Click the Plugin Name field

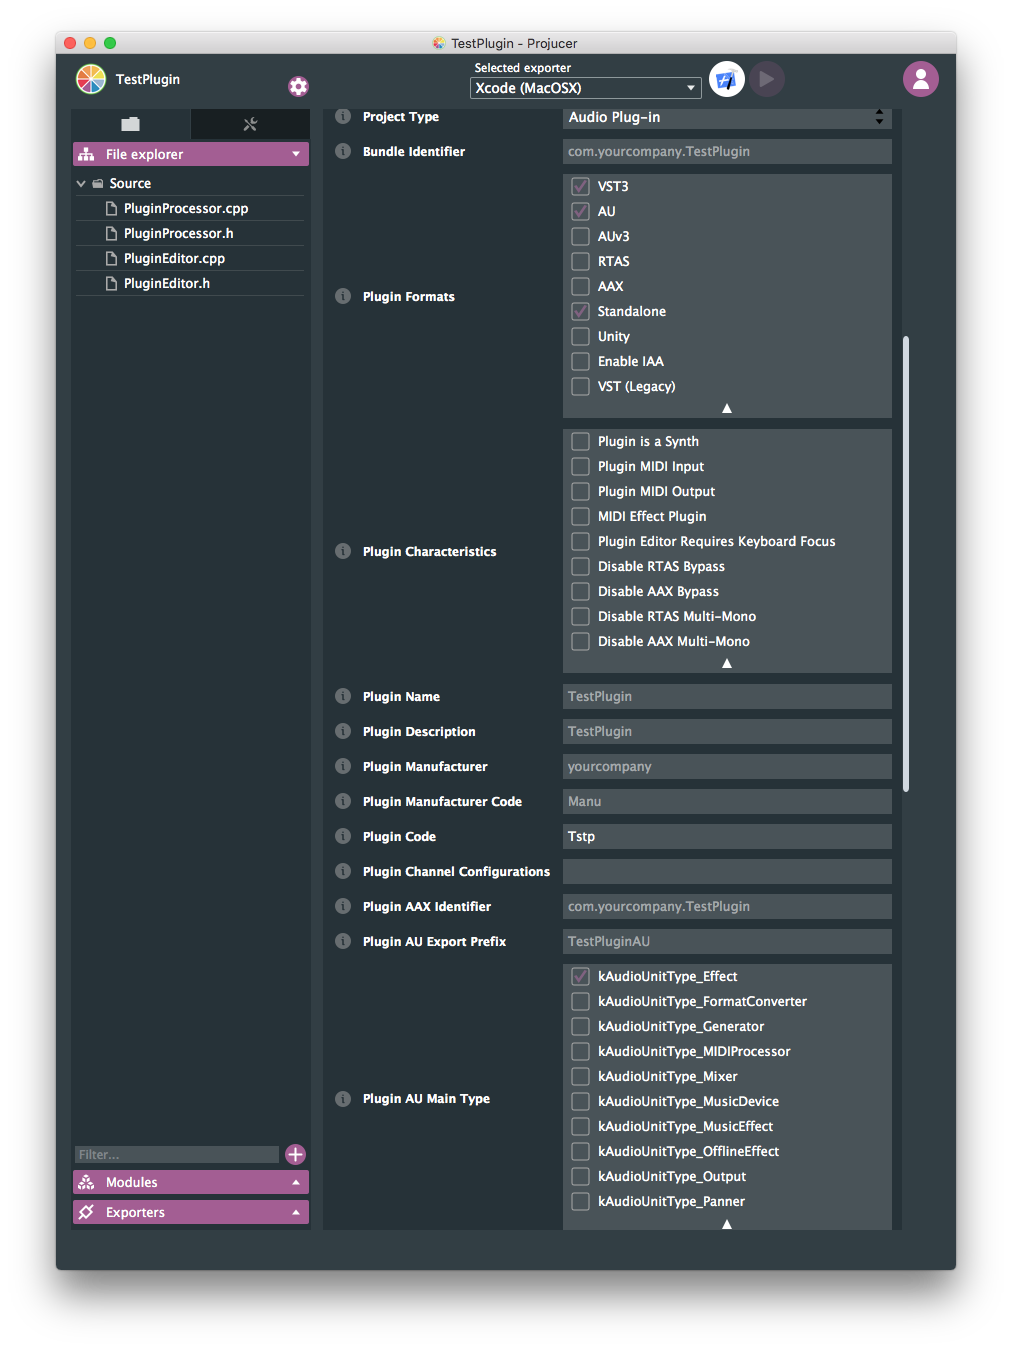point(727,696)
